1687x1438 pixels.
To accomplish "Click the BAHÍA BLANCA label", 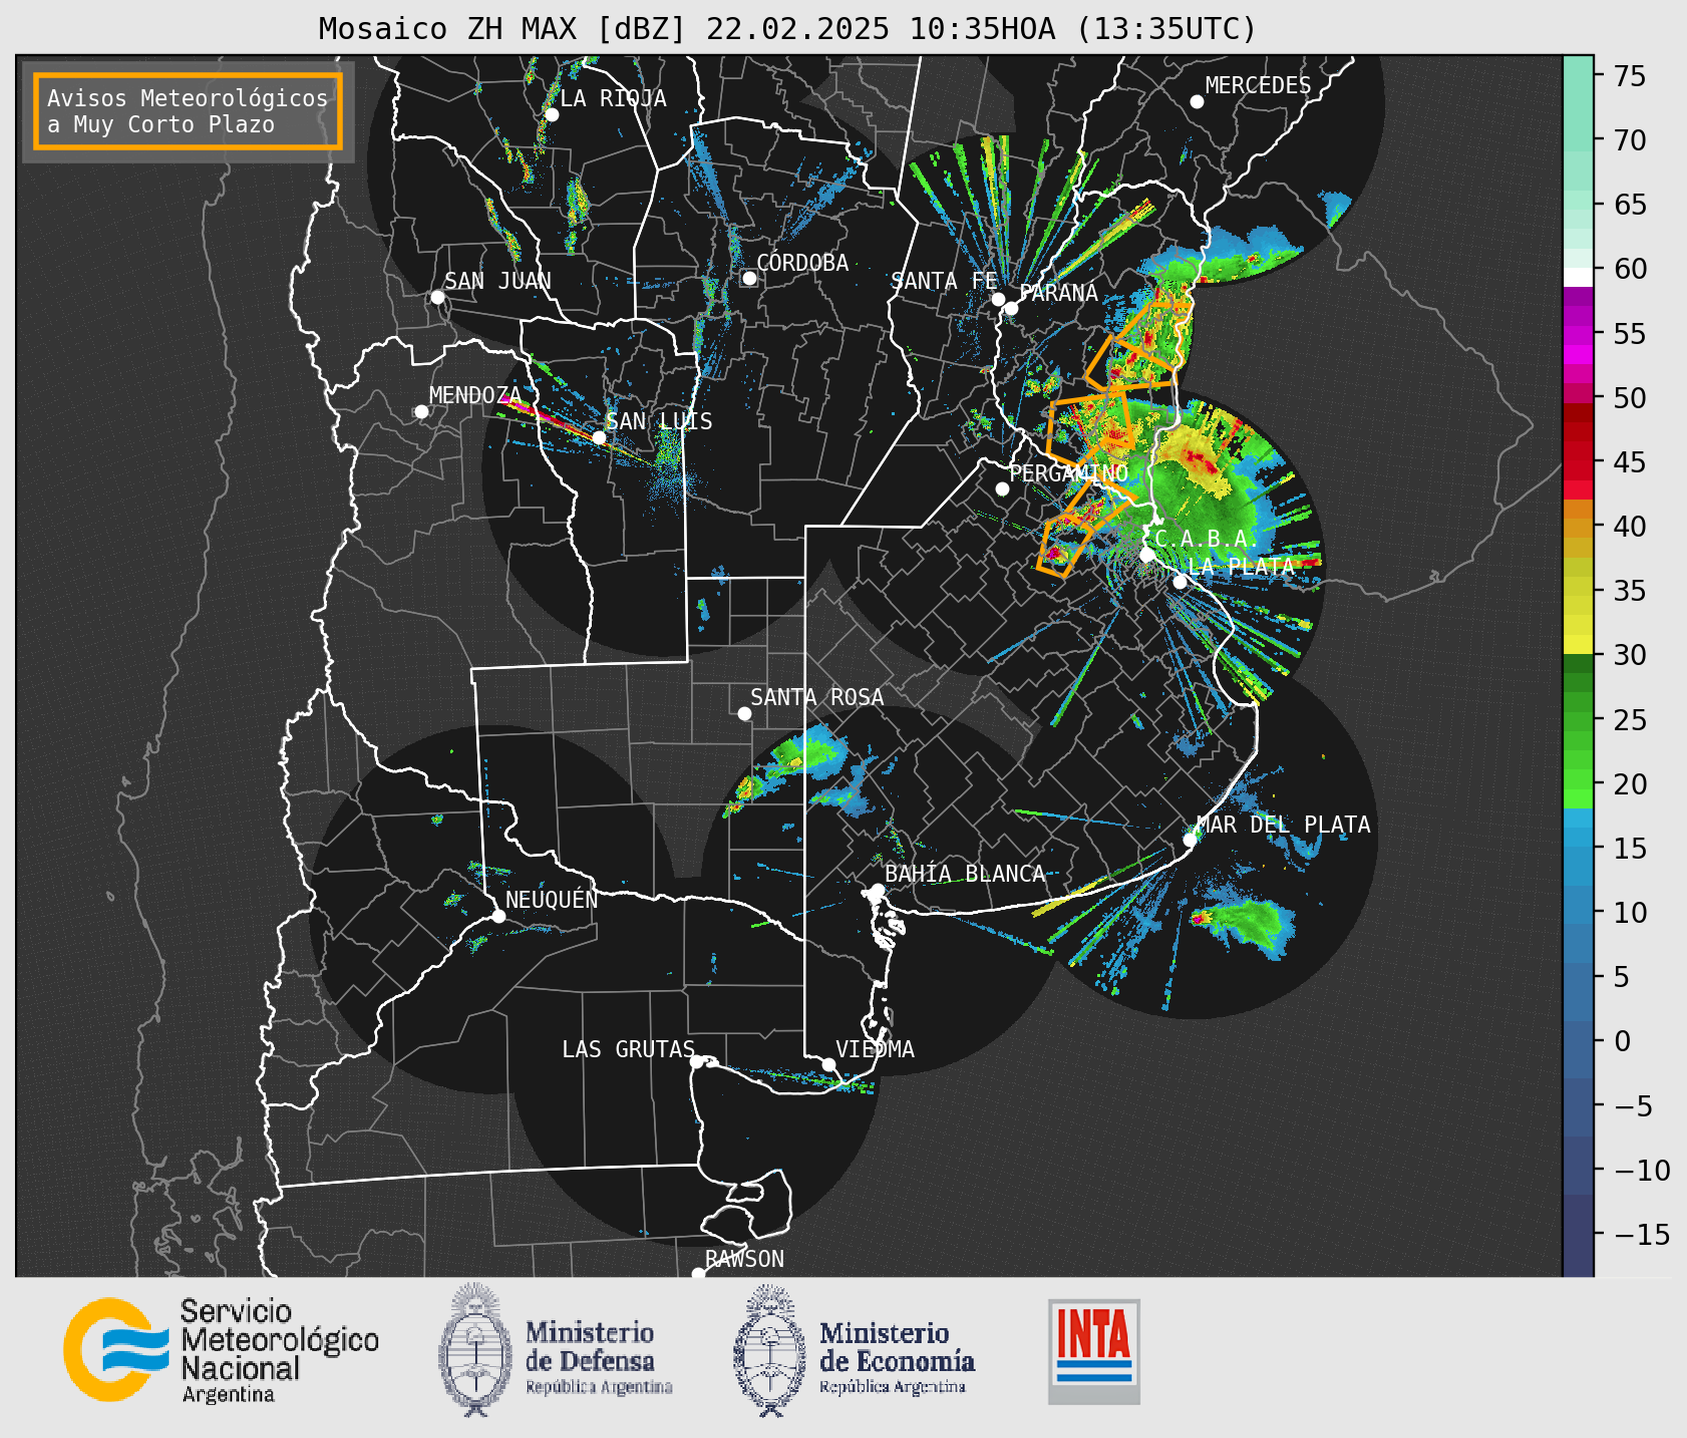I will tap(965, 874).
